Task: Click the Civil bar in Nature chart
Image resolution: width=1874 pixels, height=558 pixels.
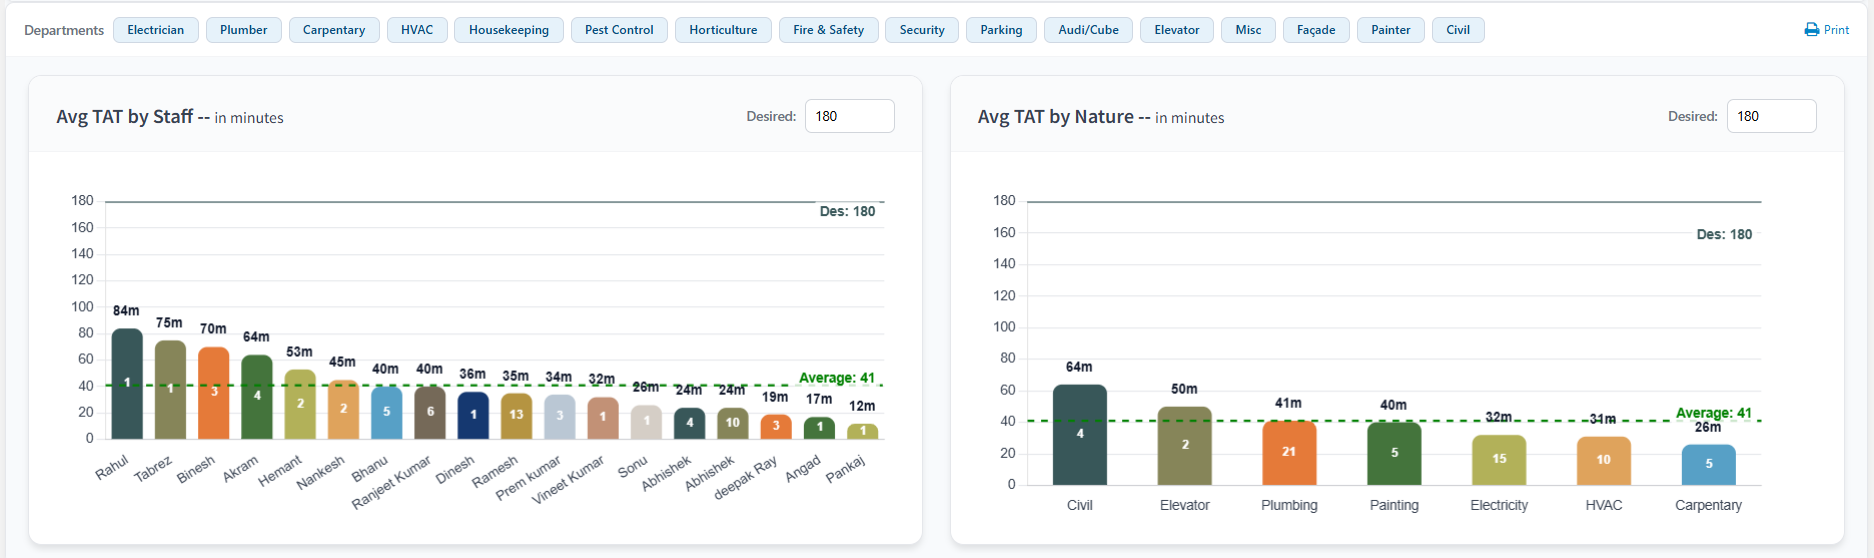Action: [x=1079, y=435]
